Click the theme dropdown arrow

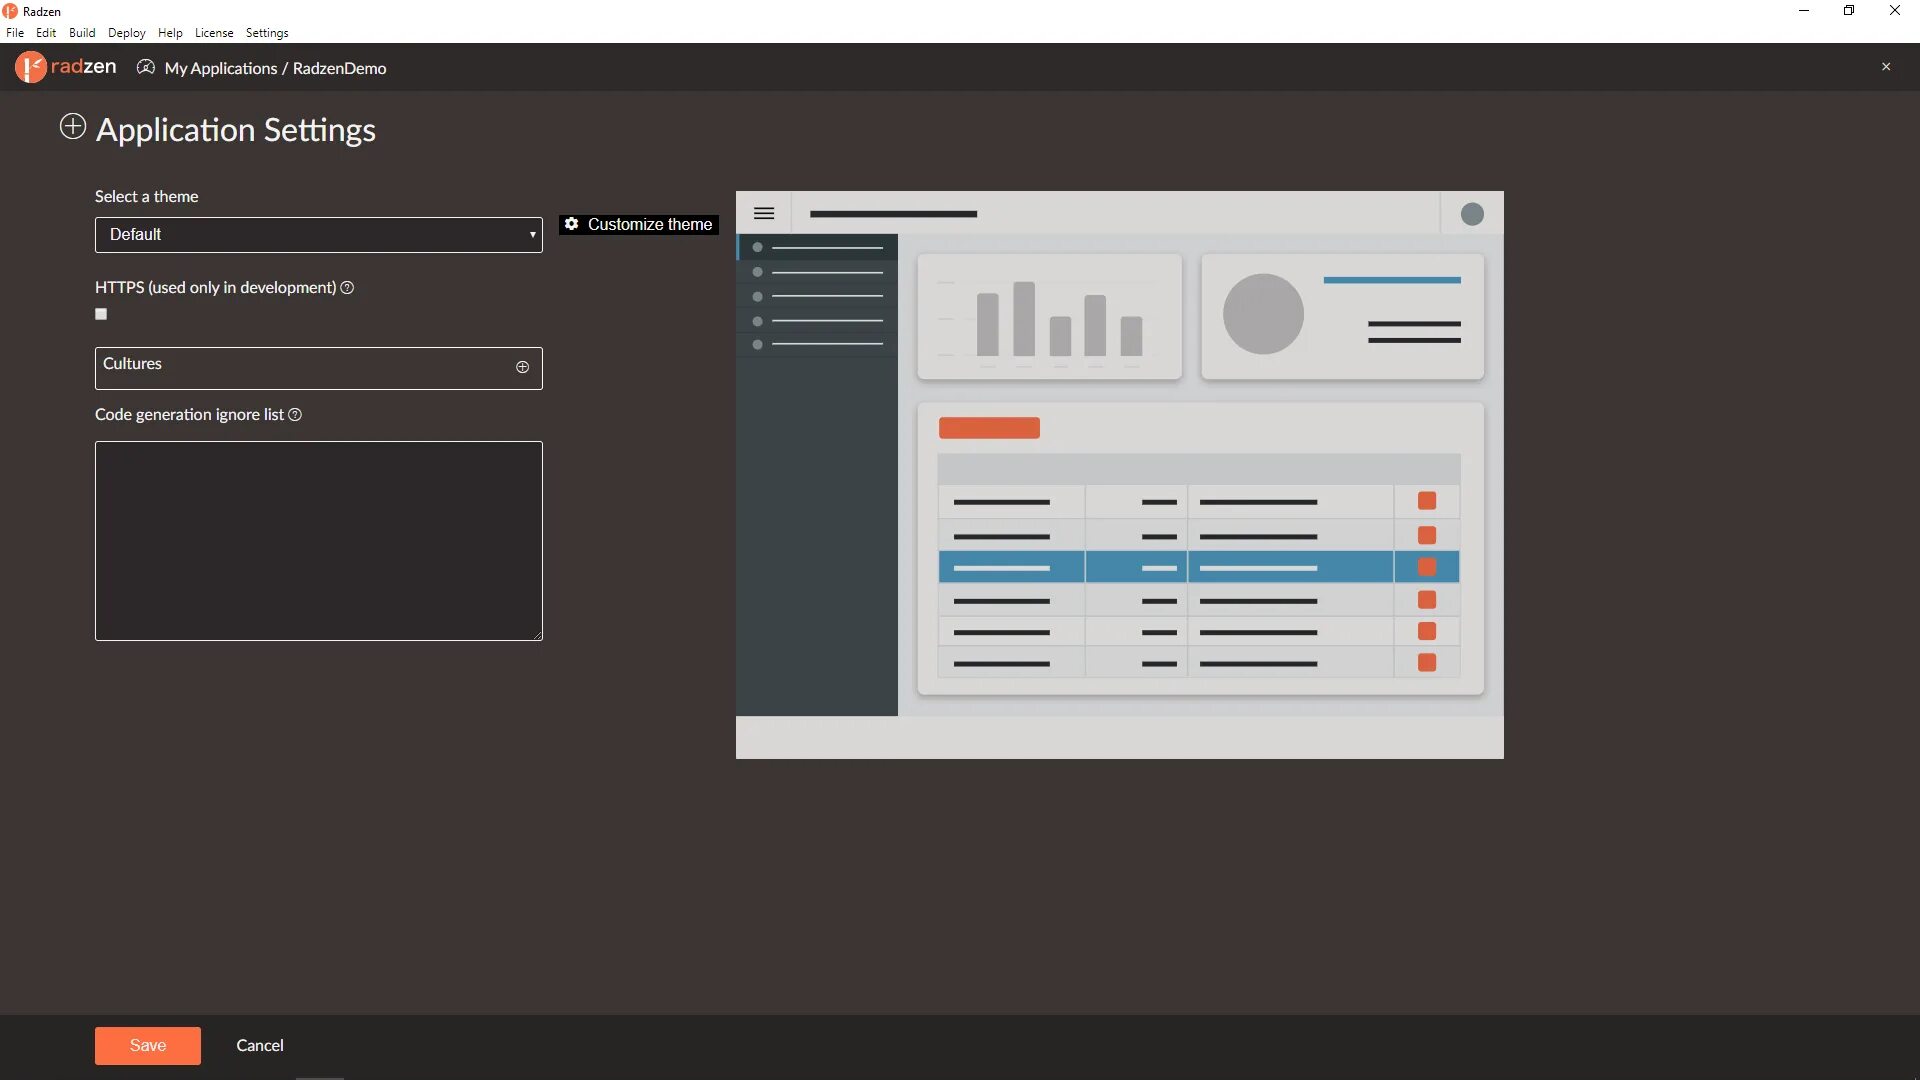click(532, 235)
